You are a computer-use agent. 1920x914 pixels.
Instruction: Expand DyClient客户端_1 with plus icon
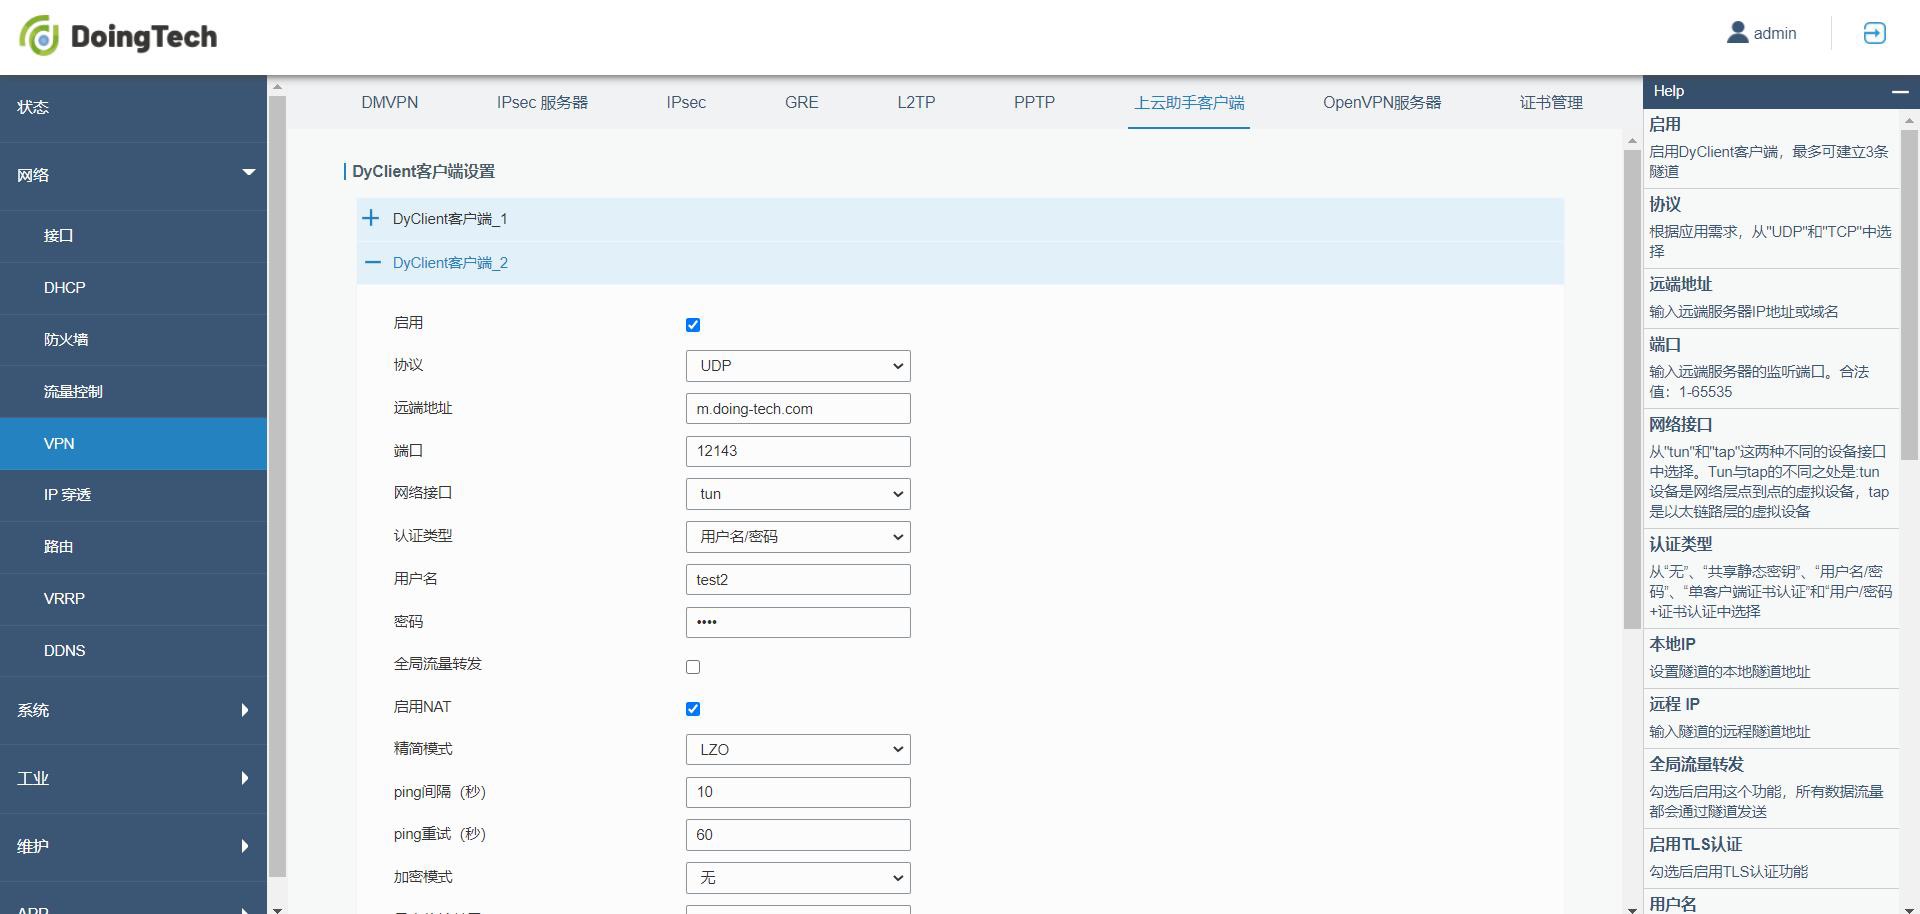(x=371, y=218)
